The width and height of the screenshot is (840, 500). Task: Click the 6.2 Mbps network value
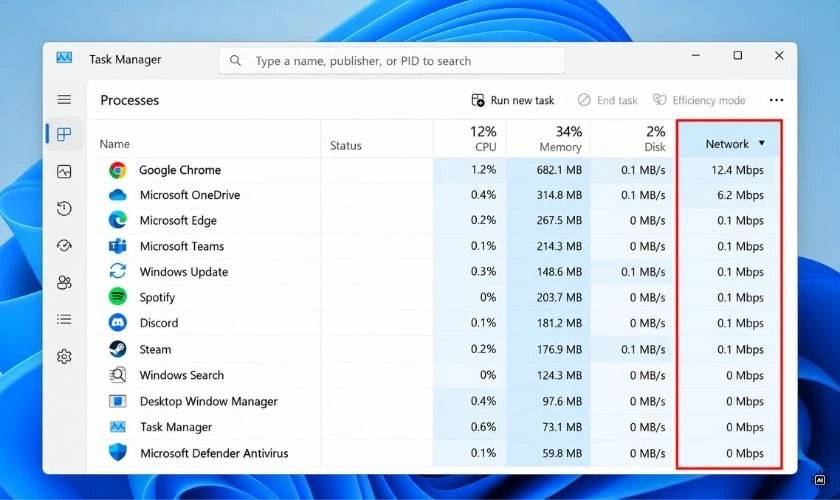coord(740,195)
